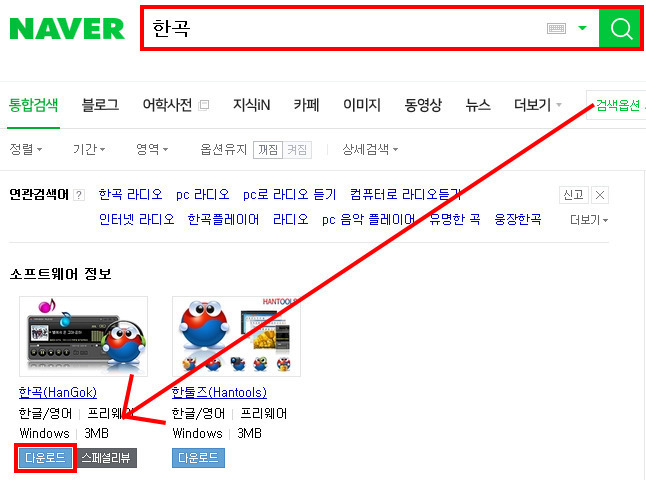Open the 정렬 sort dropdown
This screenshot has width=646, height=480.
26,149
